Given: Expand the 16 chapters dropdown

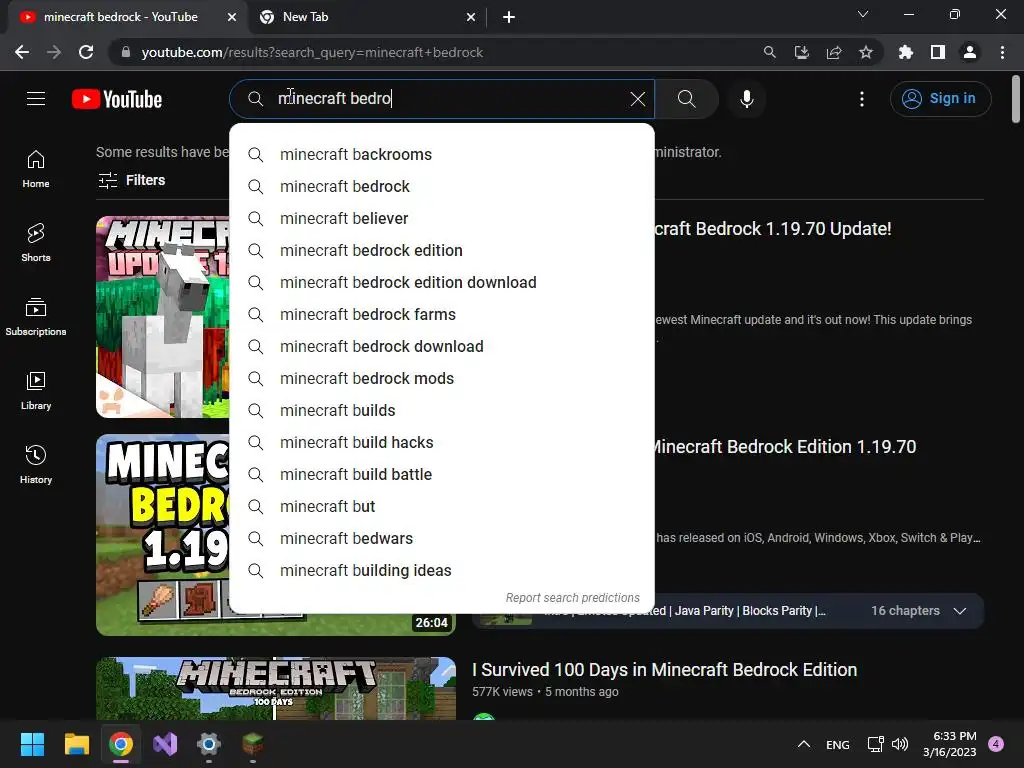Looking at the screenshot, I should [959, 611].
